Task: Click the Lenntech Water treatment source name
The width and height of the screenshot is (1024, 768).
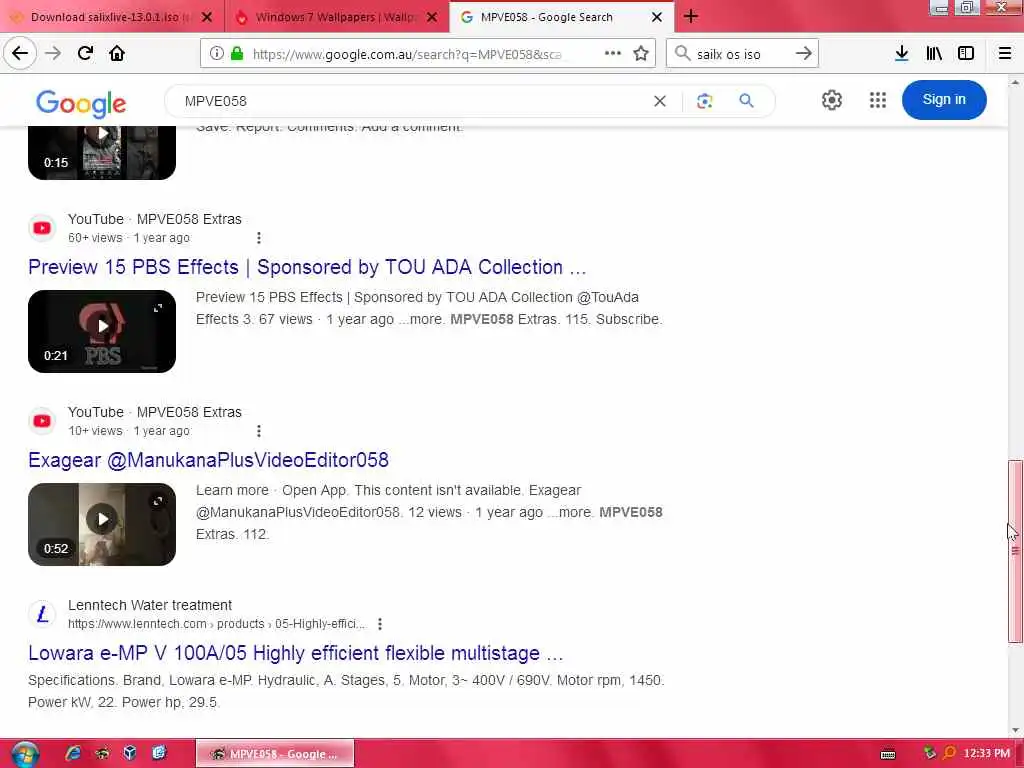Action: point(150,605)
